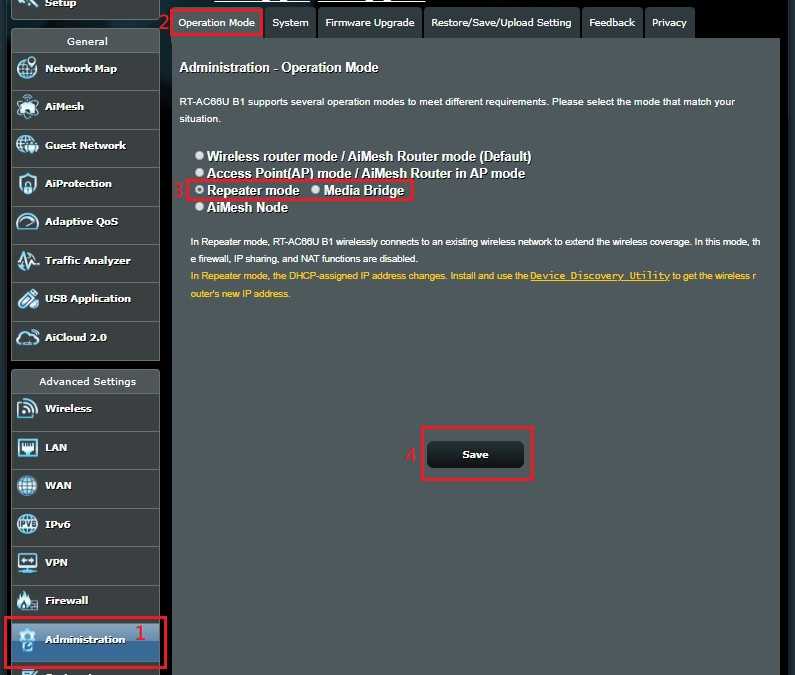The image size is (795, 675).
Task: Click the Save button
Action: [475, 454]
